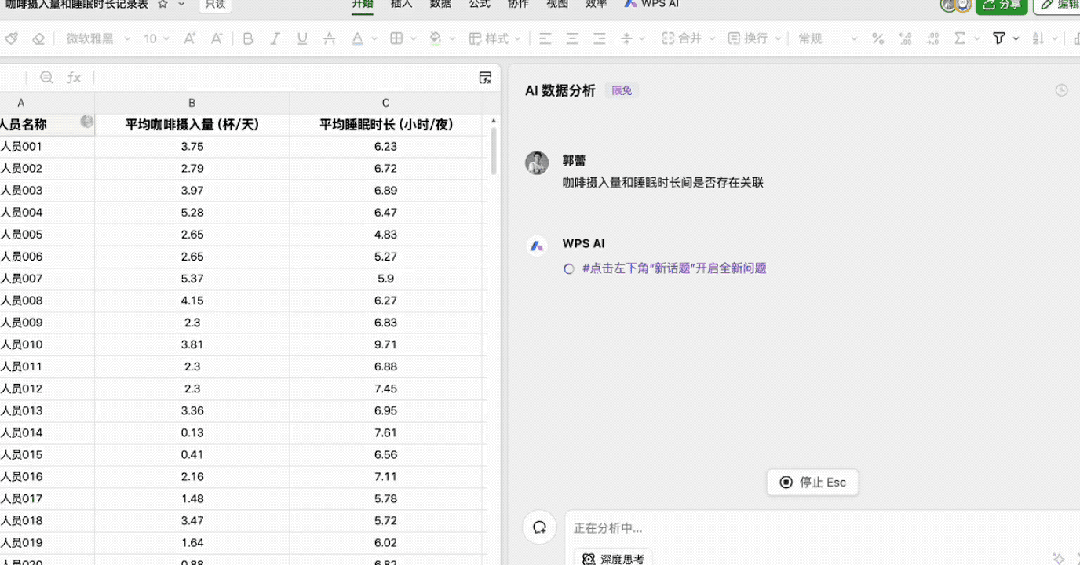Open the AutoSum sigma icon
The image size is (1080, 565).
(x=959, y=39)
